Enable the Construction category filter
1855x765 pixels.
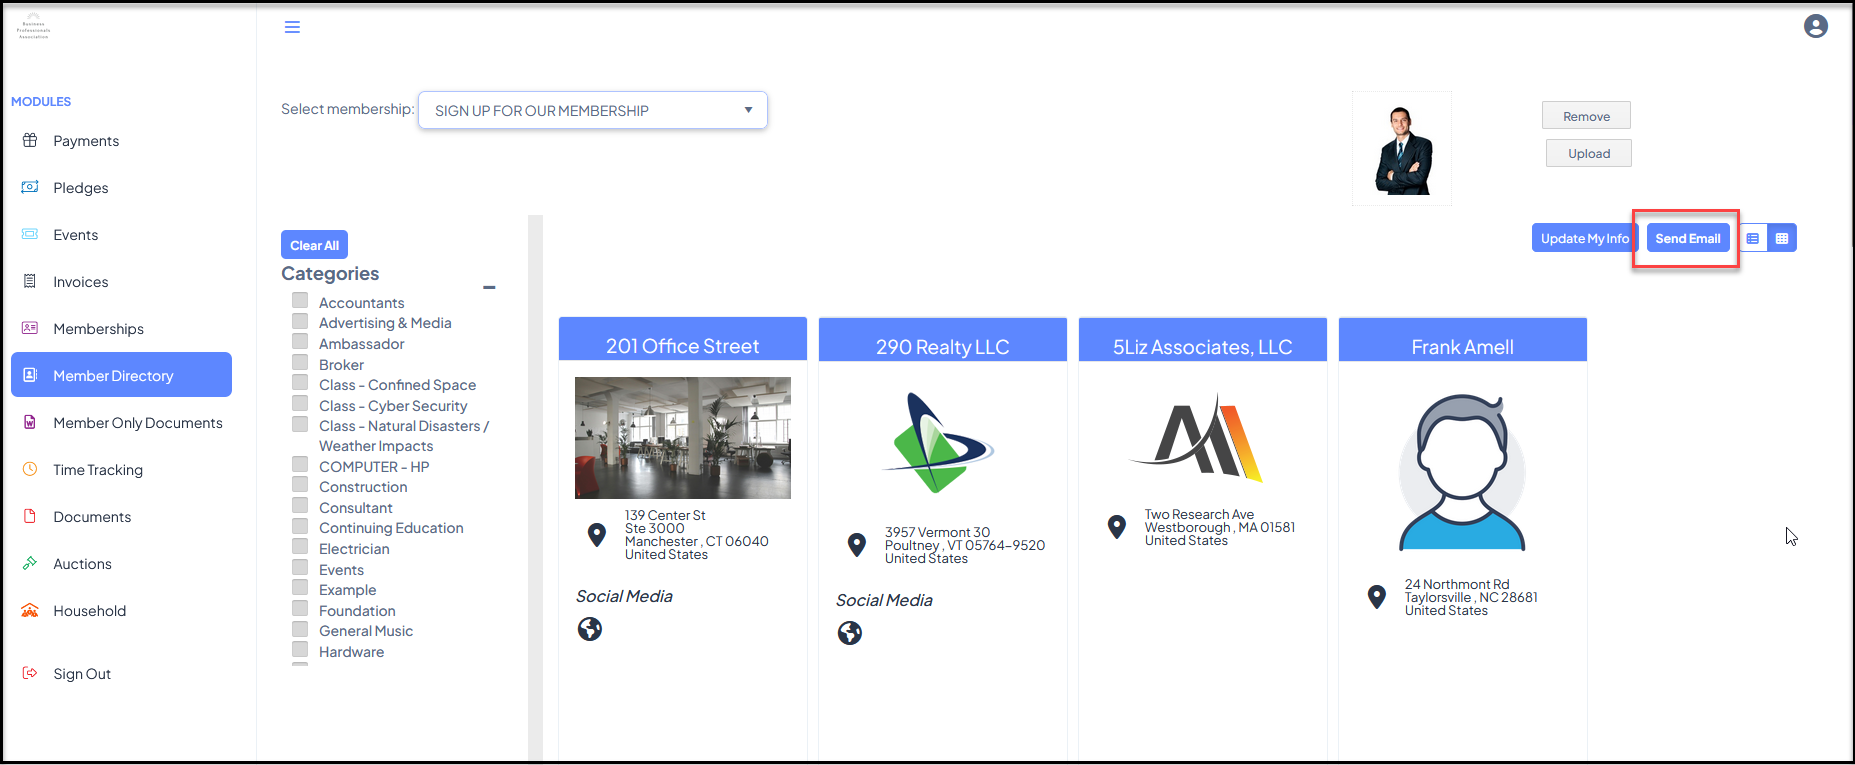(300, 484)
